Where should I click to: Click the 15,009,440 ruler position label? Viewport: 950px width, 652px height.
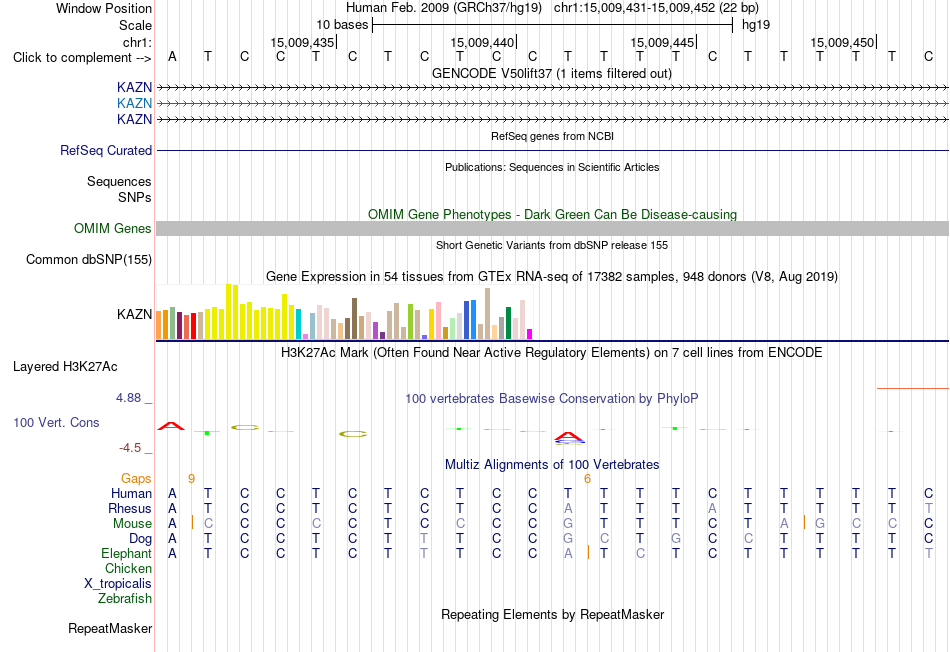pyautogui.click(x=482, y=42)
